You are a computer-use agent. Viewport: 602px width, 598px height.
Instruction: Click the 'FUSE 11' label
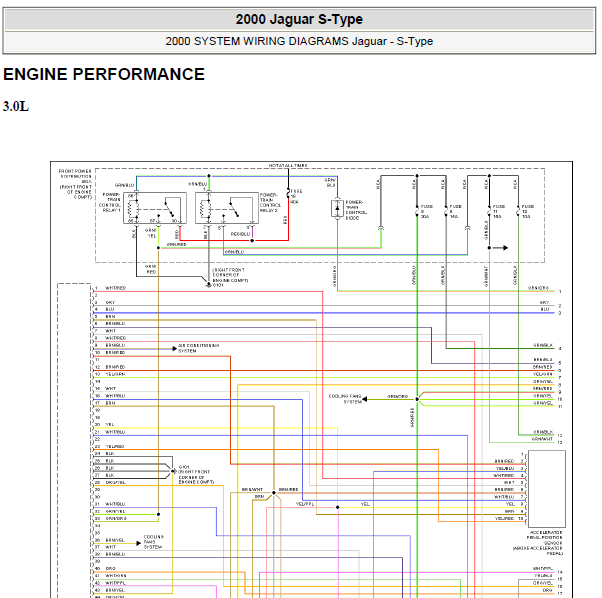tap(498, 211)
